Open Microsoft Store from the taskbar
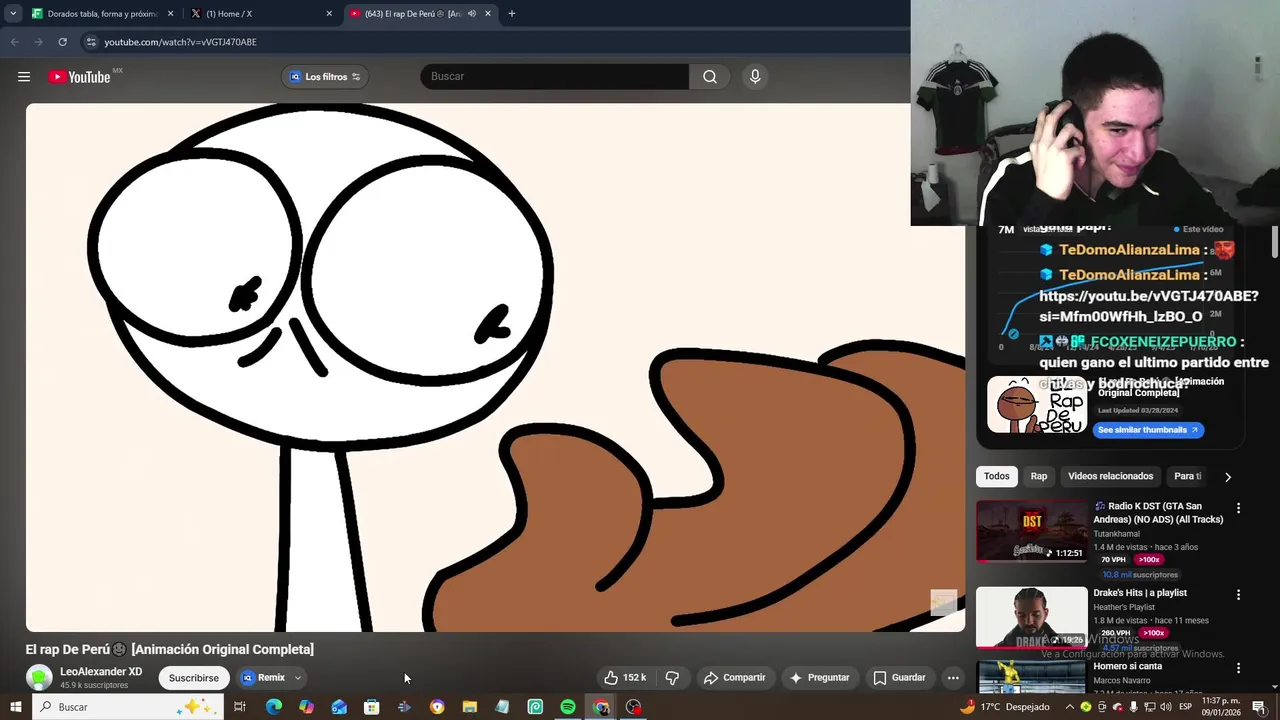The height and width of the screenshot is (720, 1280). point(371,707)
